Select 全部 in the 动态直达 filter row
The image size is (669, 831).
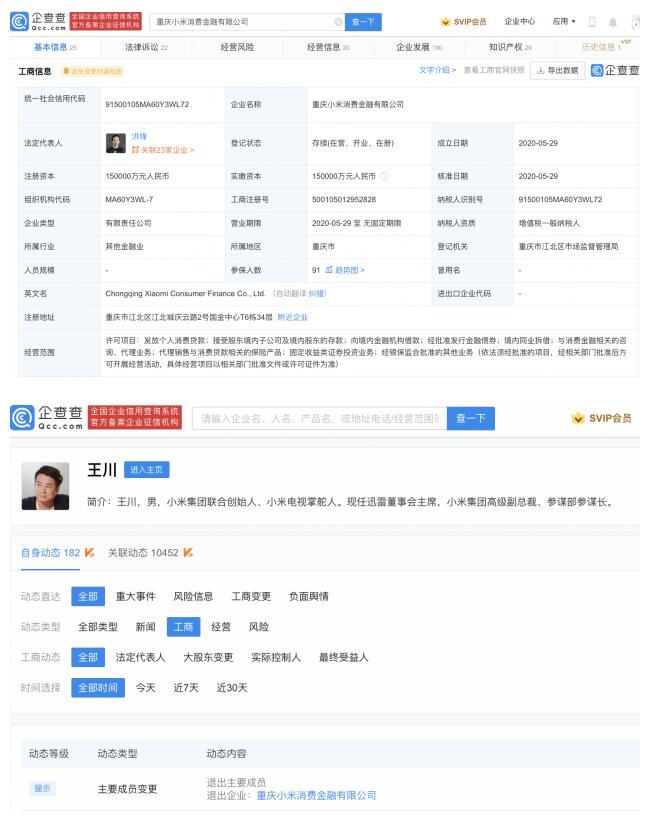coord(88,596)
